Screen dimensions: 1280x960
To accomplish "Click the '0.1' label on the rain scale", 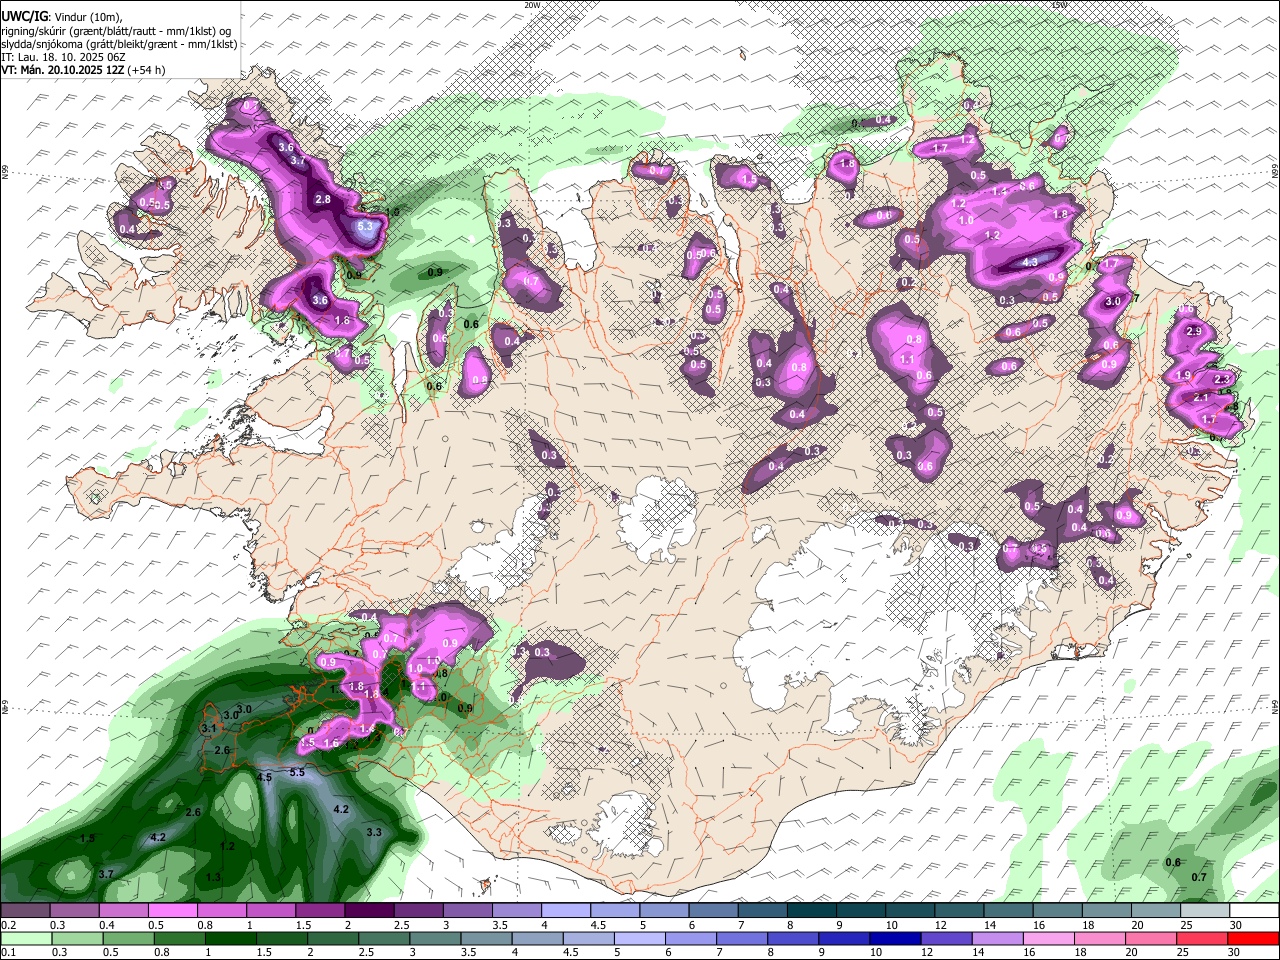I will click(8, 952).
